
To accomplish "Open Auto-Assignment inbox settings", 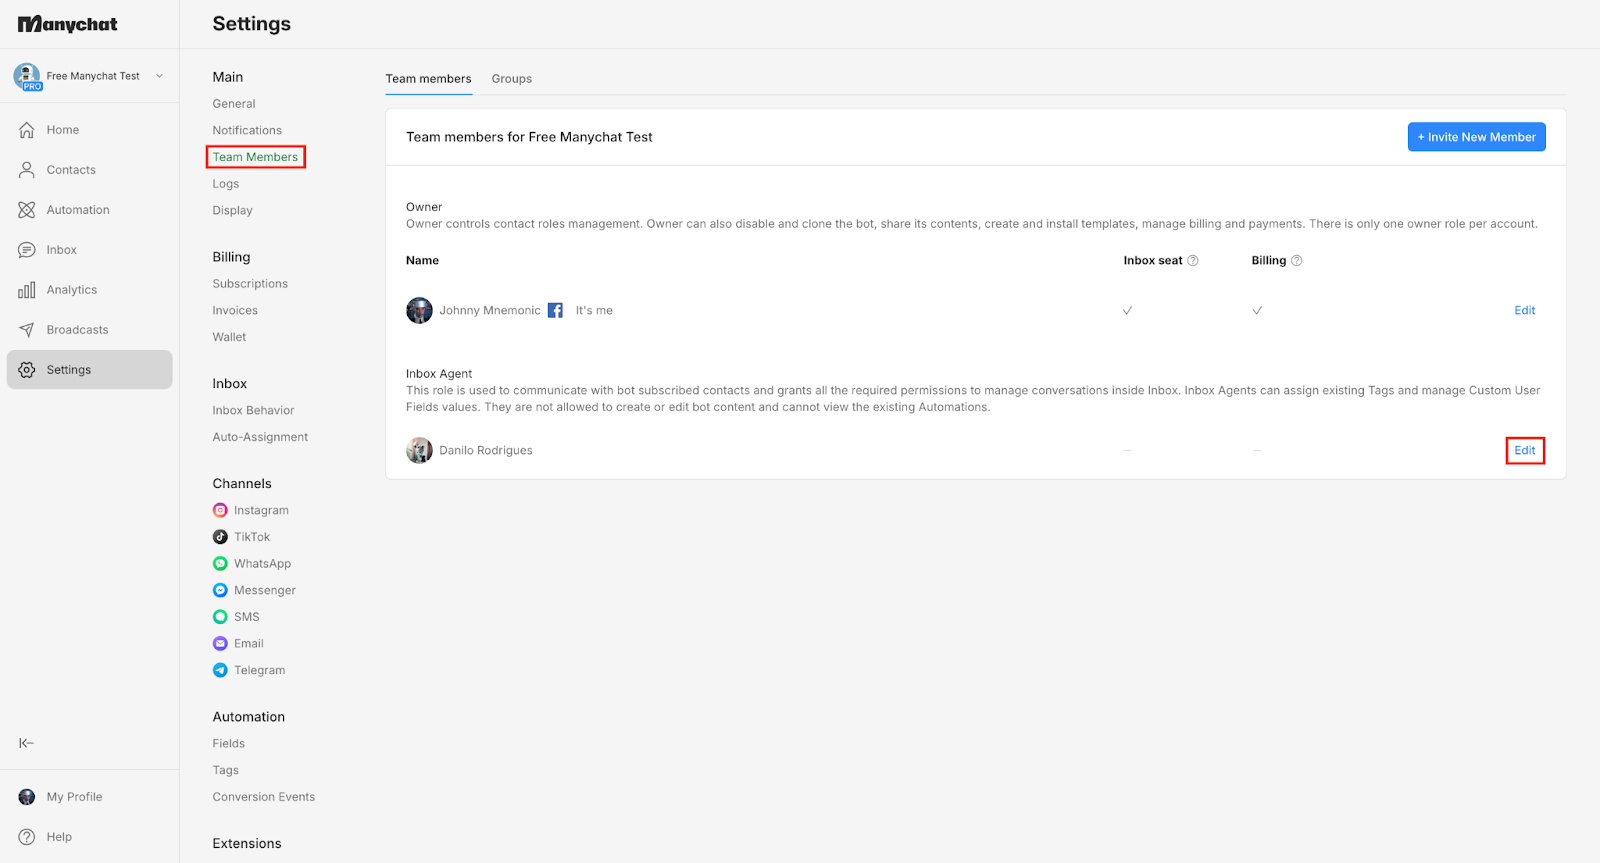I will [260, 437].
